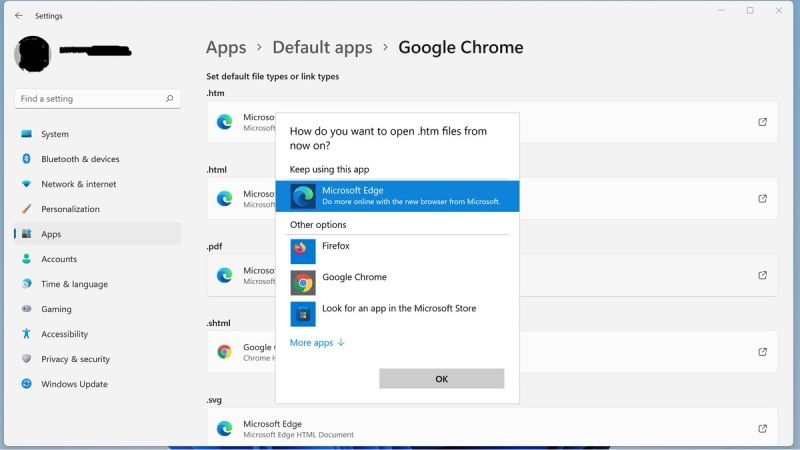
Task: Close the Settings window
Action: click(x=779, y=10)
